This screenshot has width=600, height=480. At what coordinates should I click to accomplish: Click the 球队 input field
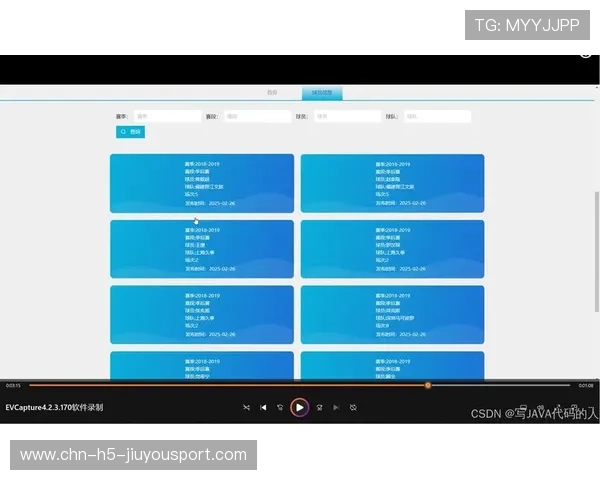436,116
